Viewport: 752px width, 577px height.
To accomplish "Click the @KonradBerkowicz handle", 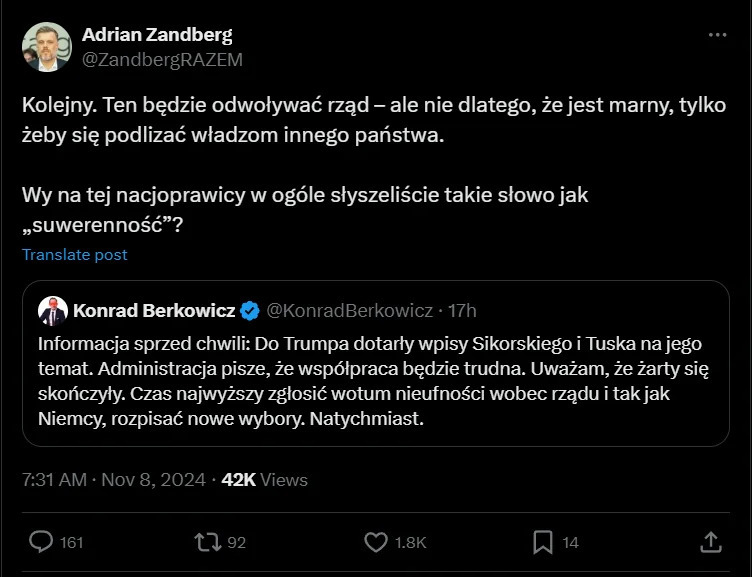I will tap(349, 311).
